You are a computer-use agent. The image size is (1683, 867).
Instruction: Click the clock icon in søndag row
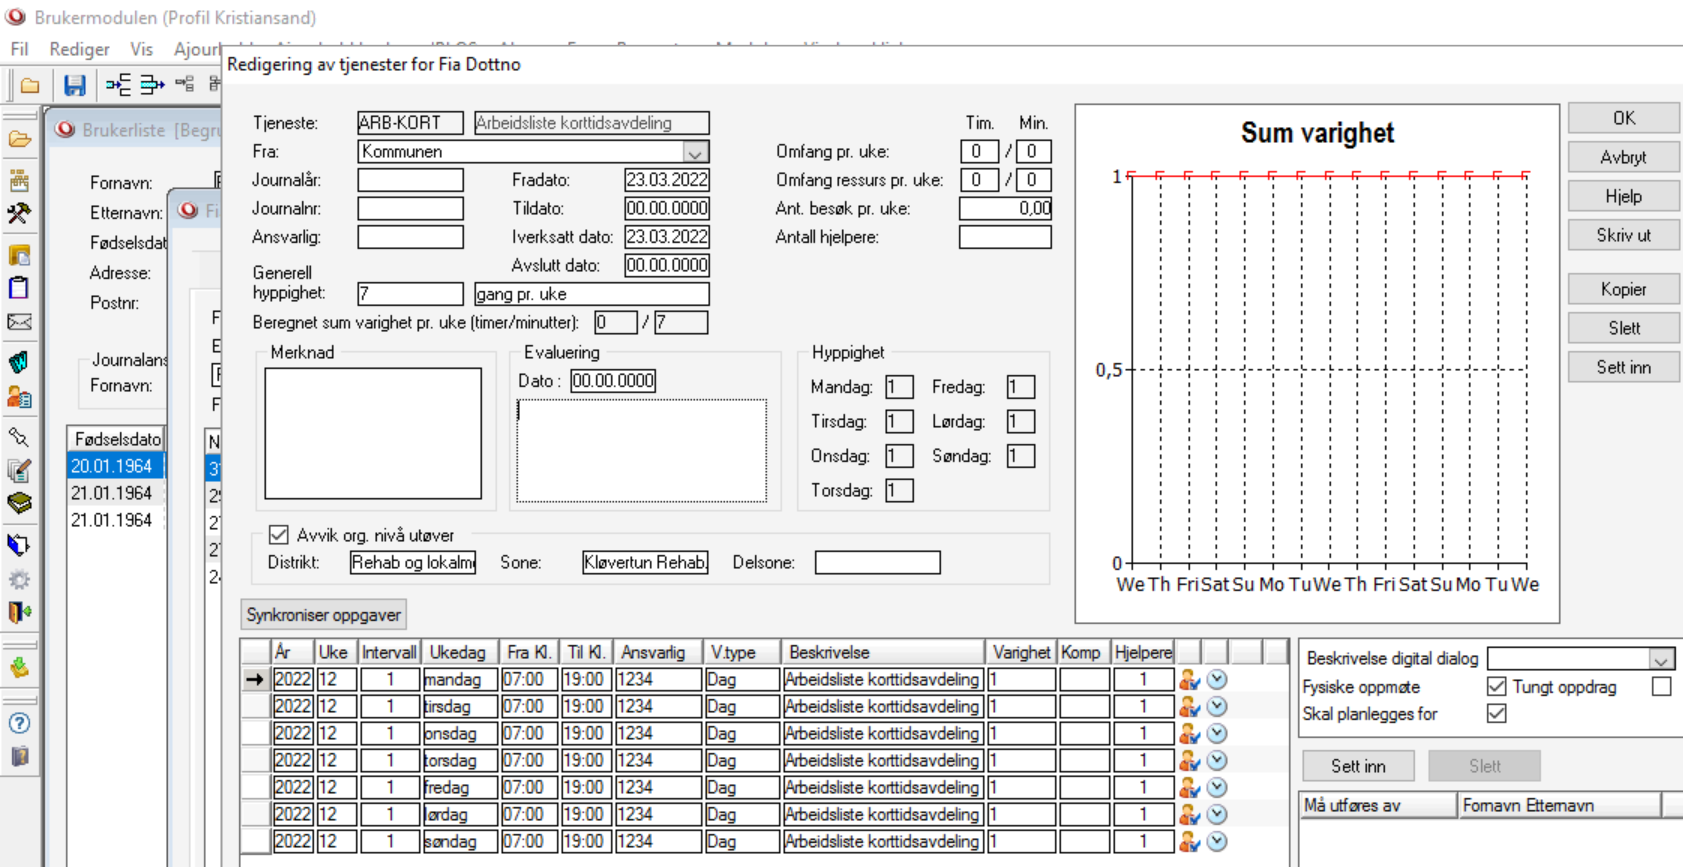pos(1217,842)
